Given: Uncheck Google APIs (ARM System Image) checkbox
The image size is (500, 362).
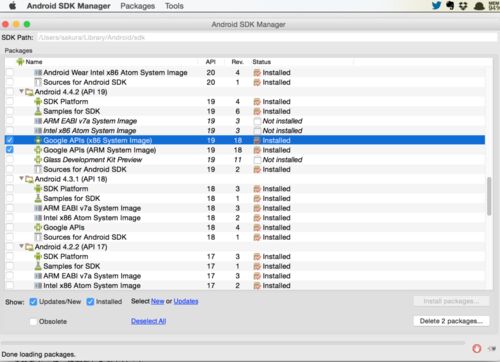Looking at the screenshot, I should pyautogui.click(x=10, y=150).
